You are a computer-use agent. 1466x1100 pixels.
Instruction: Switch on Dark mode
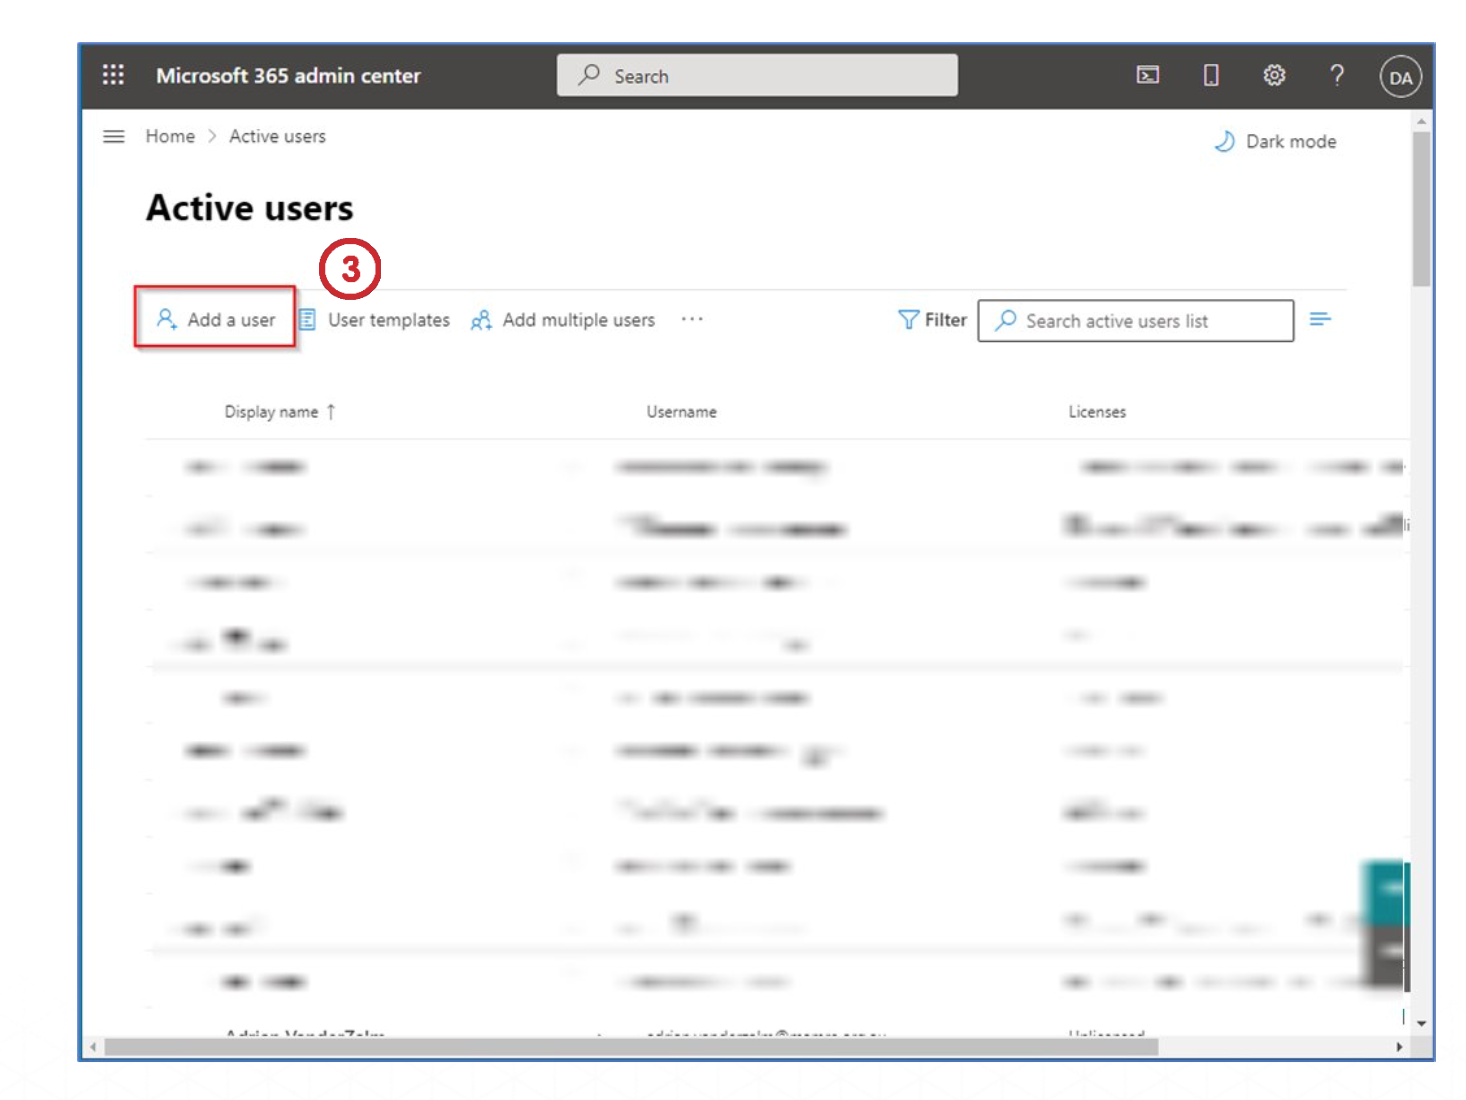click(x=1276, y=142)
